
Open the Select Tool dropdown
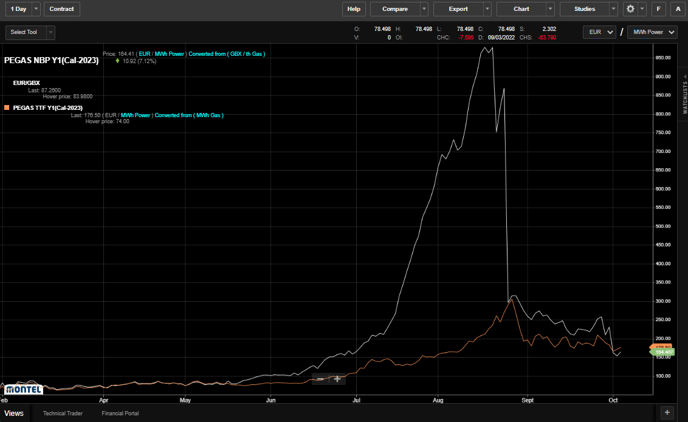click(x=30, y=32)
